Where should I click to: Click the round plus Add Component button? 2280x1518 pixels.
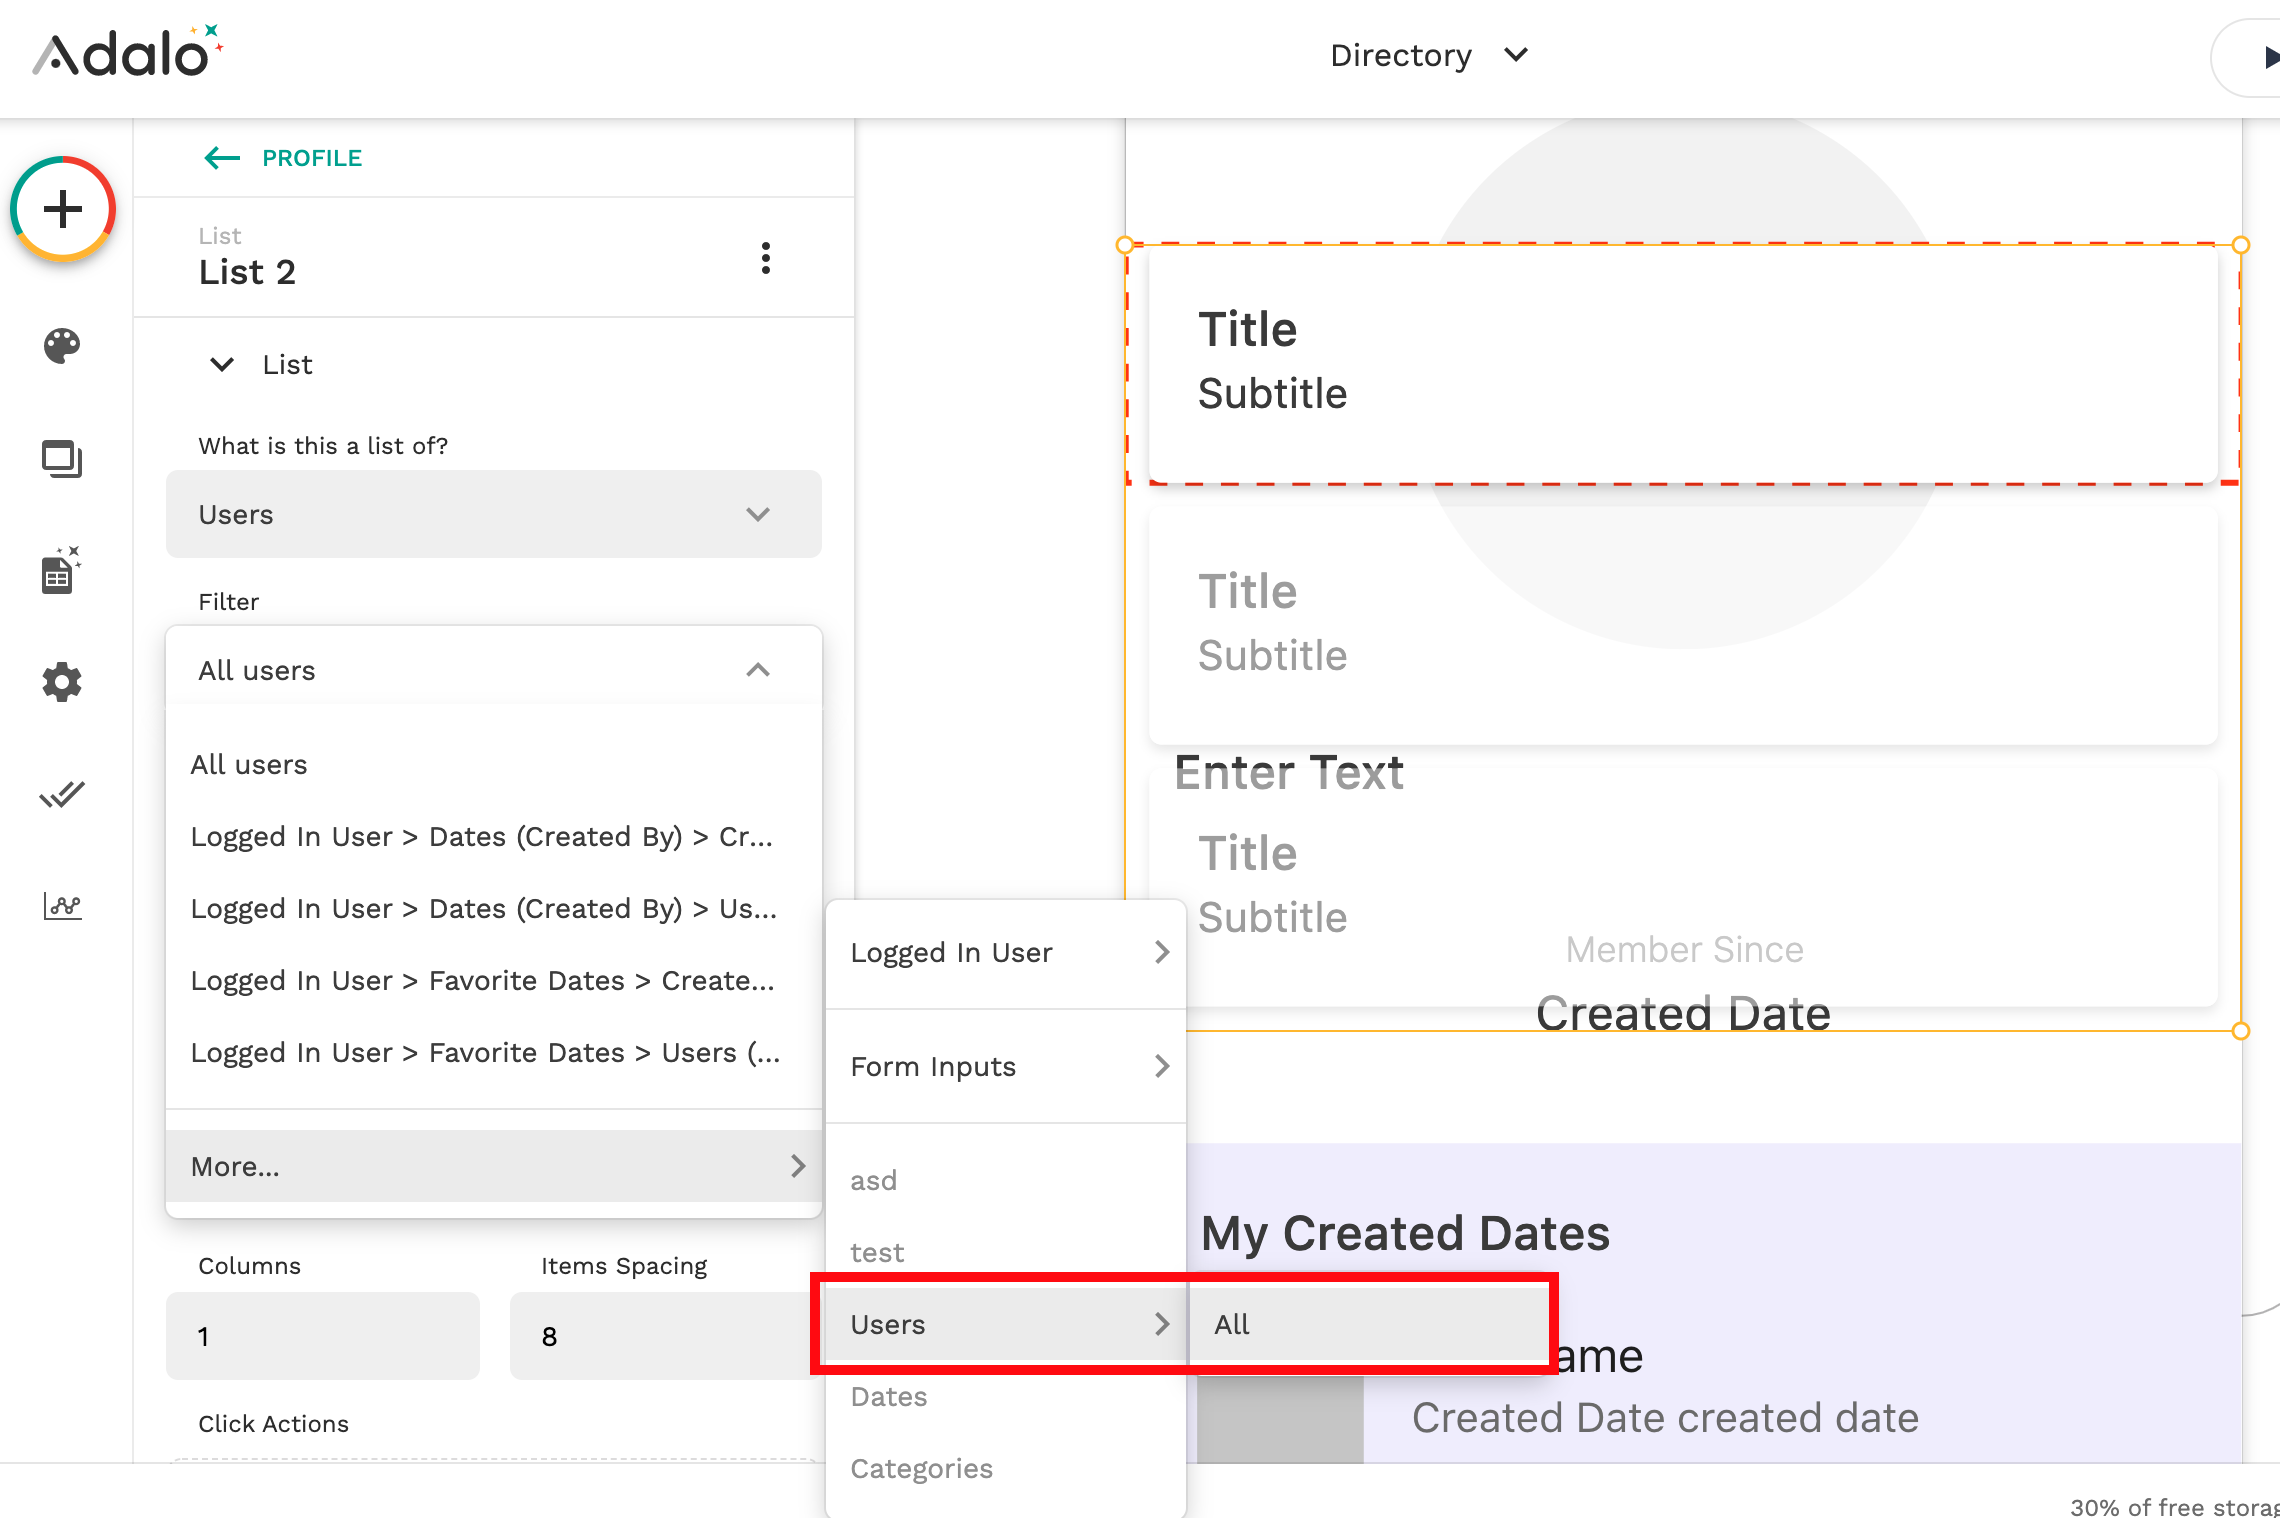63,209
